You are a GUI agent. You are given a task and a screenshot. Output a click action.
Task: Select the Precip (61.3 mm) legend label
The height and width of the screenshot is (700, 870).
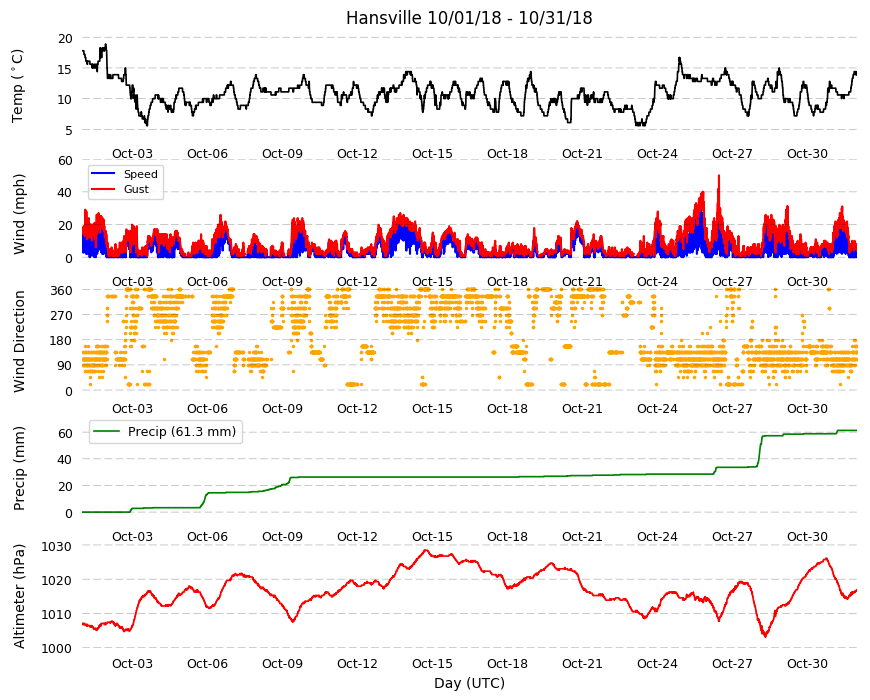point(182,432)
